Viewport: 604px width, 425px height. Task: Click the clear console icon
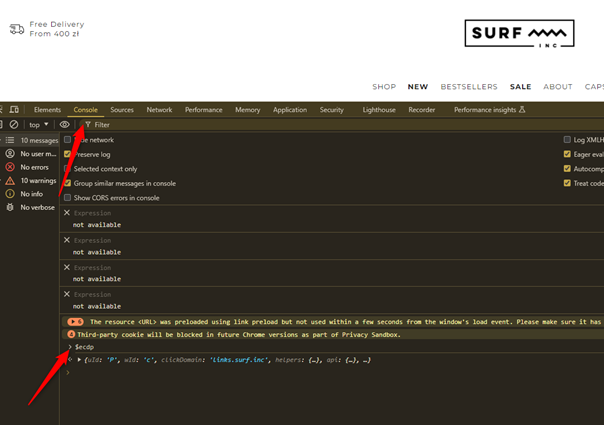click(14, 125)
